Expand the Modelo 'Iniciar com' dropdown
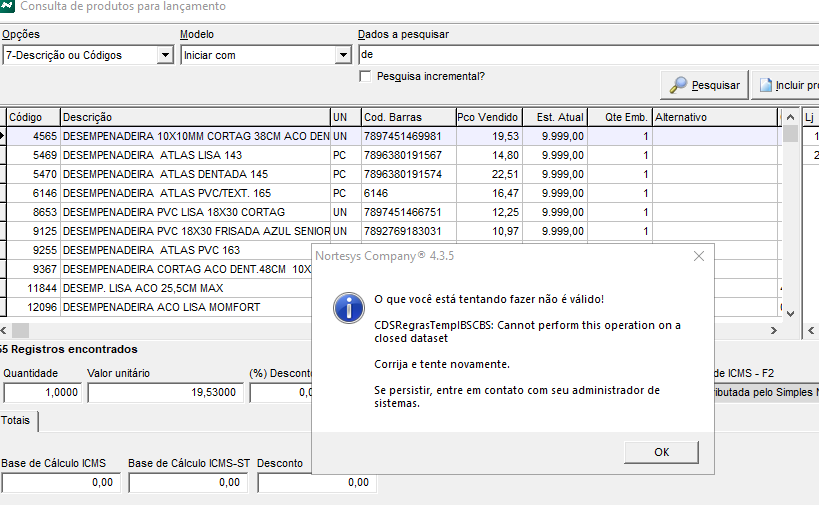 343,55
